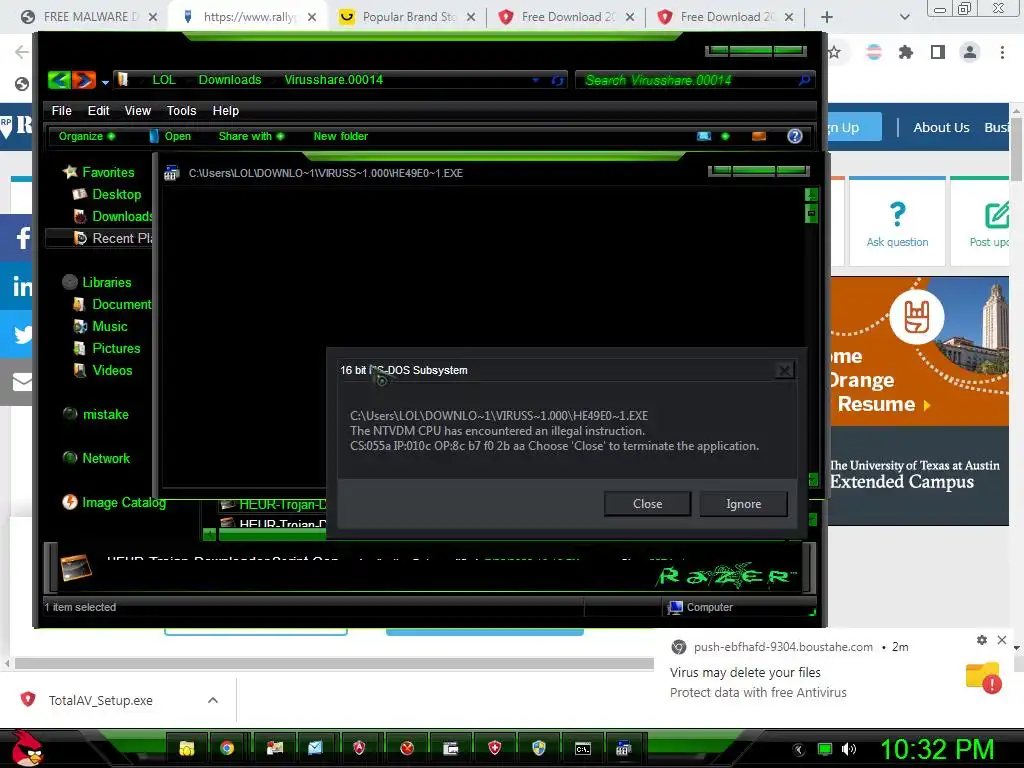This screenshot has height=768, width=1024.
Task: Select Favorites in navigation pane
Action: [99, 172]
